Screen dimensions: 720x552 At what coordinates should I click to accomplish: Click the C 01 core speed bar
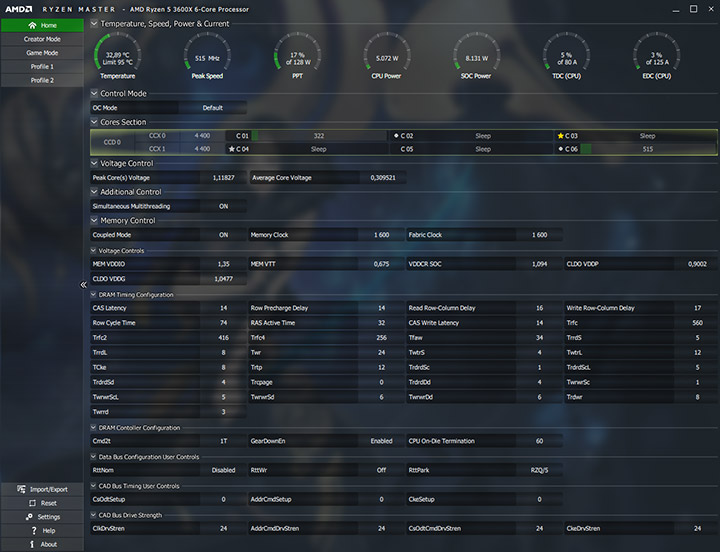319,136
